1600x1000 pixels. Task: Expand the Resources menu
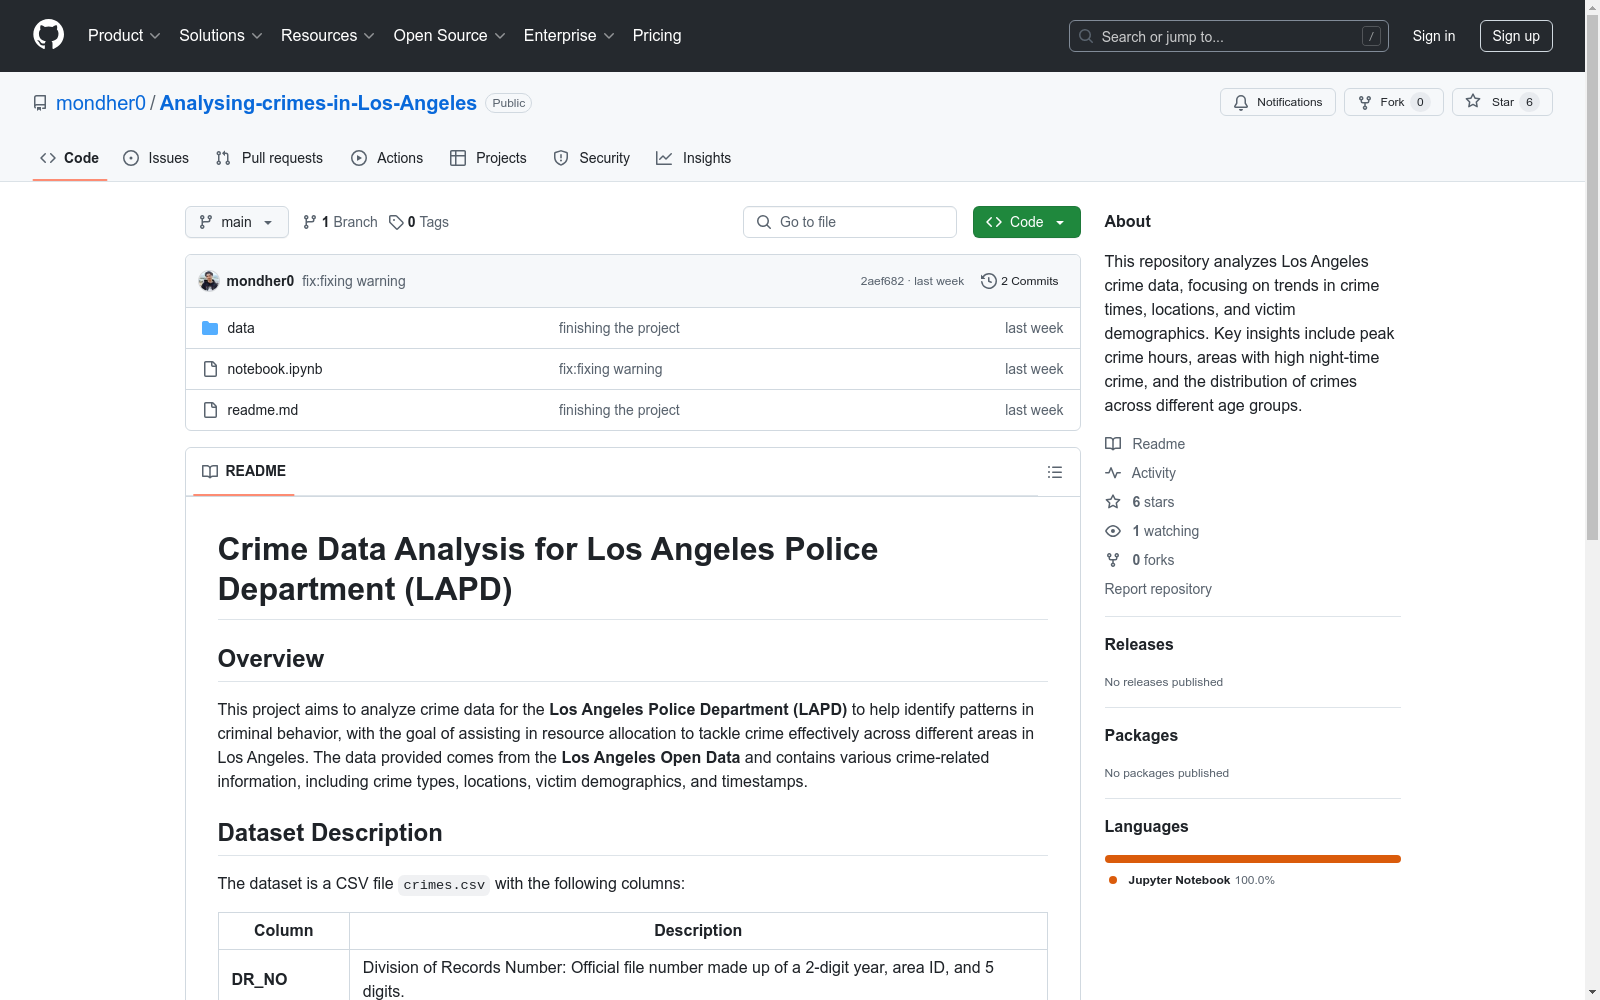[328, 35]
